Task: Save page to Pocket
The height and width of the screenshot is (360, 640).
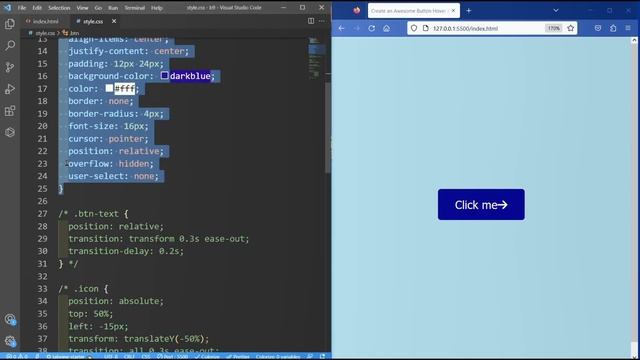Action: pos(598,28)
